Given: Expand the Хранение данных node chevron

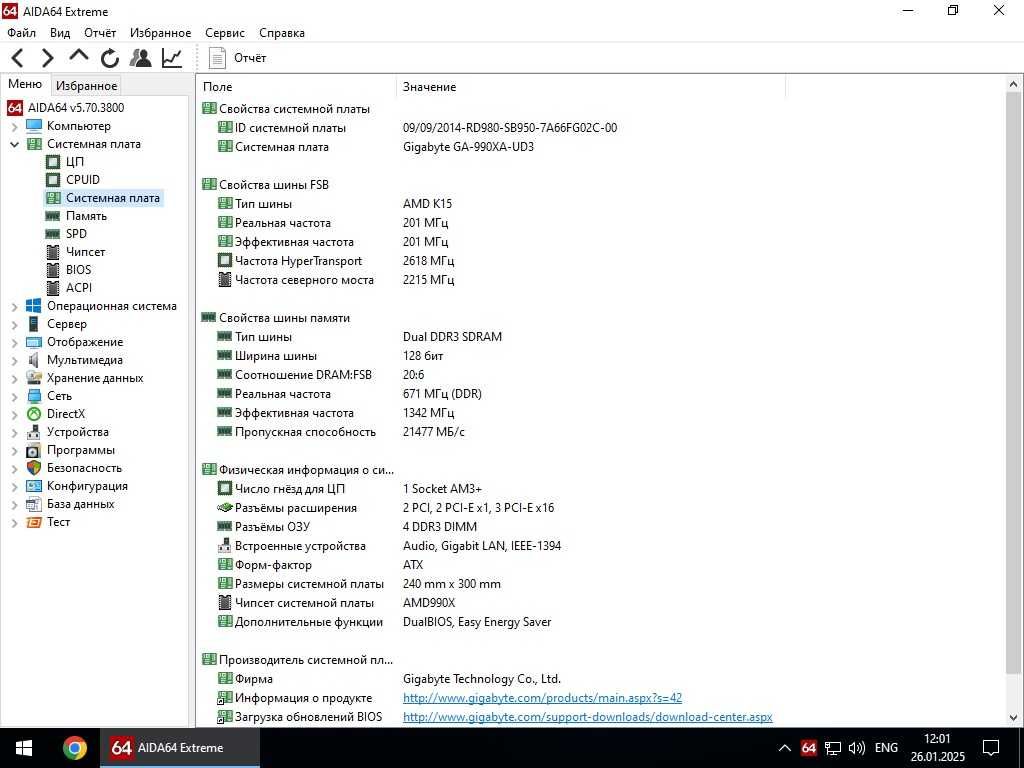Looking at the screenshot, I should point(14,378).
